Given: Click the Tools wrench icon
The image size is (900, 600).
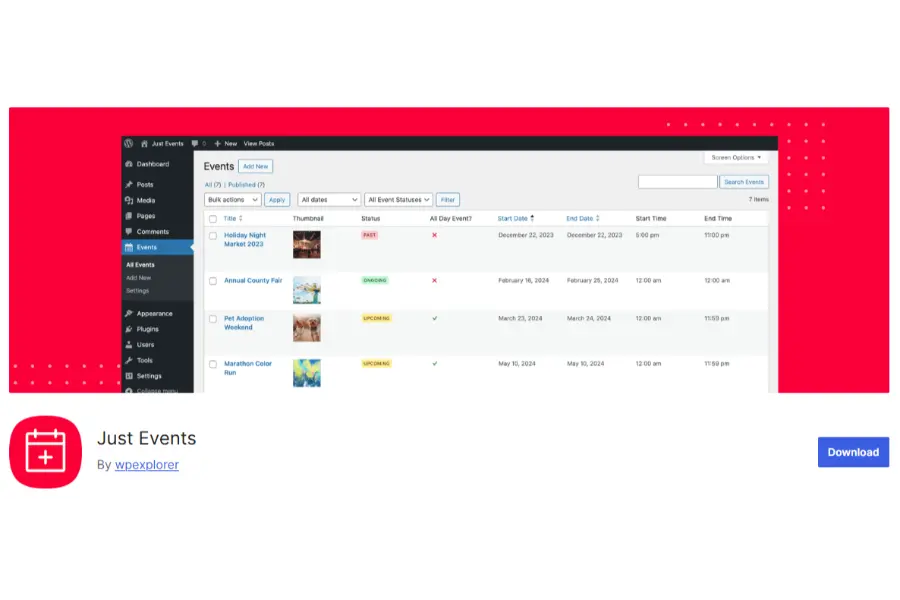Looking at the screenshot, I should point(129,361).
